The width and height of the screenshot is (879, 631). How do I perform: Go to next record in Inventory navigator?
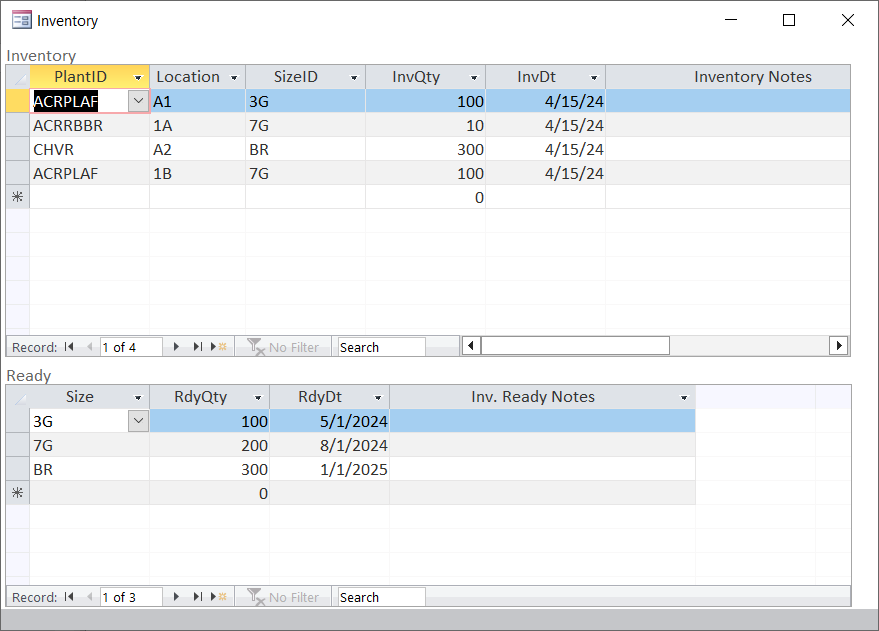tap(177, 347)
